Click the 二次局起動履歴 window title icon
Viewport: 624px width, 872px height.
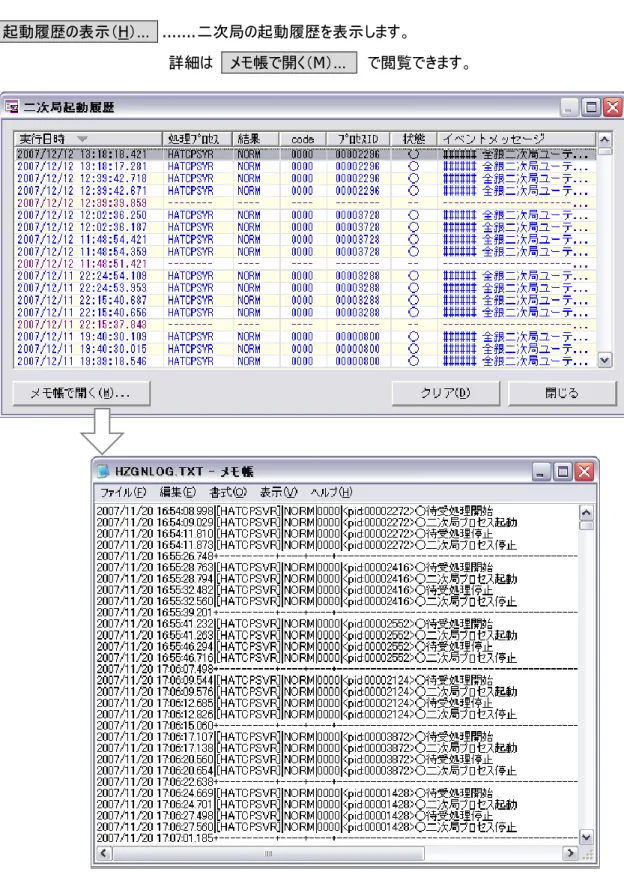coord(12,107)
